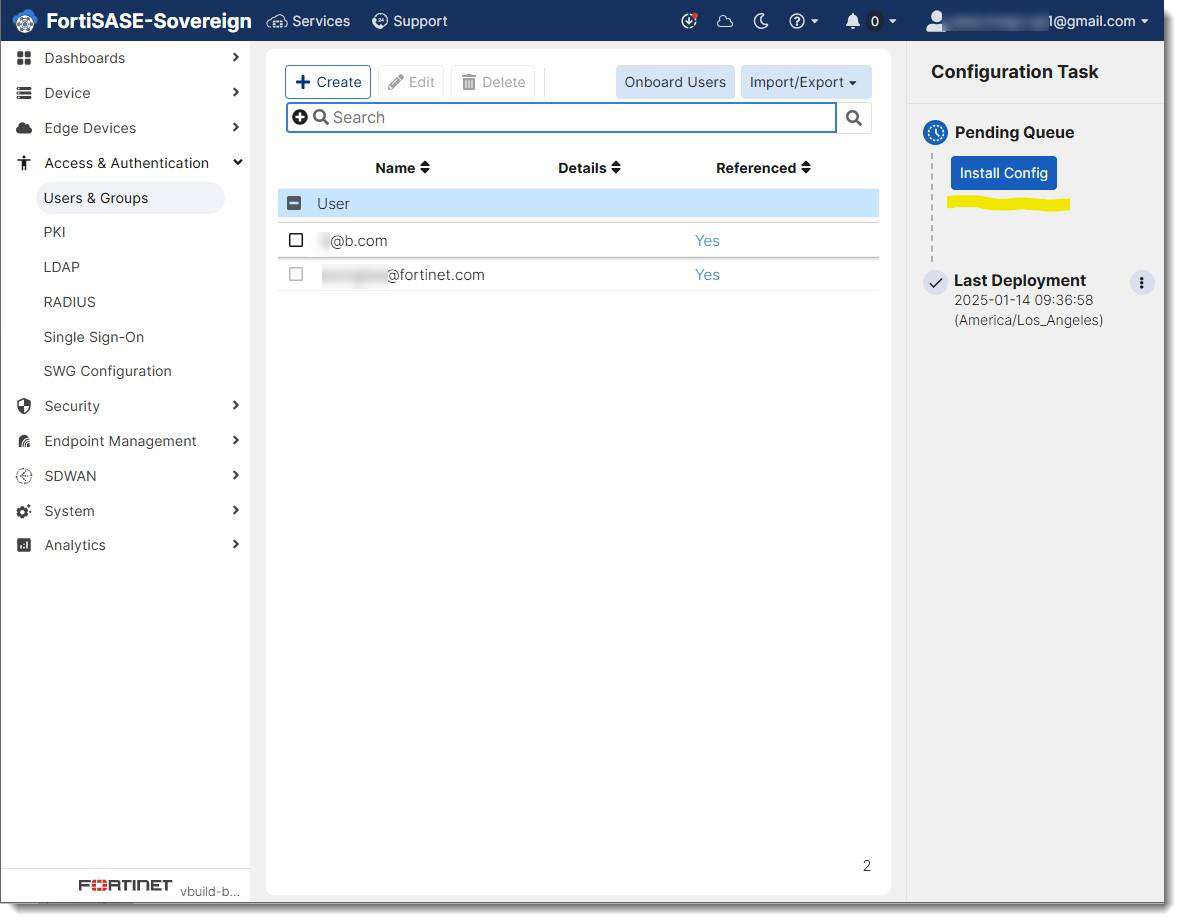1183x923 pixels.
Task: Select Users & Groups in sidebar
Action: pos(130,198)
